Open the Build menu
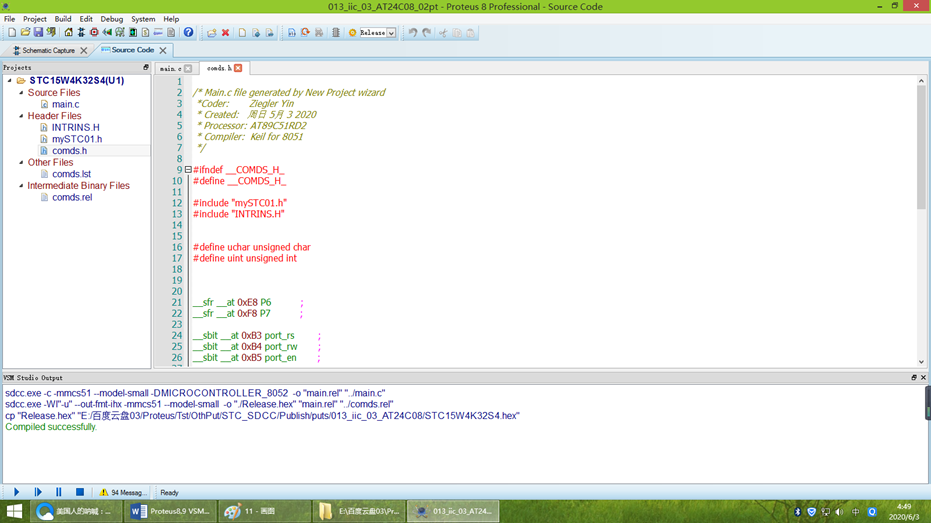Viewport: 931px width, 524px height. pos(63,19)
